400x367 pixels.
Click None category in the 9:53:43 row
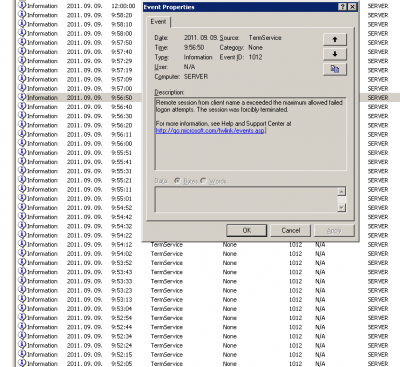coord(230,272)
